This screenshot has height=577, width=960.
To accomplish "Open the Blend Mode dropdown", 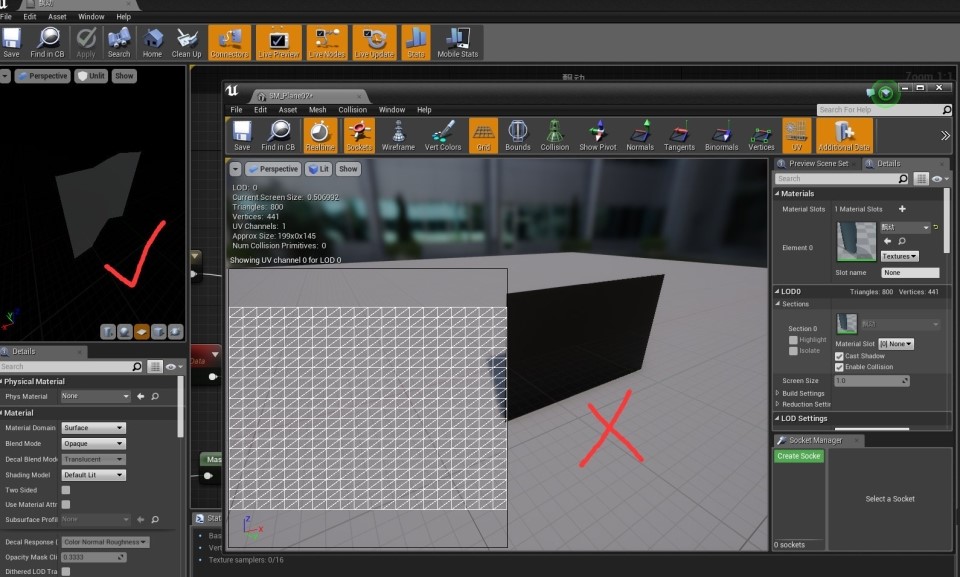I will [x=93, y=443].
